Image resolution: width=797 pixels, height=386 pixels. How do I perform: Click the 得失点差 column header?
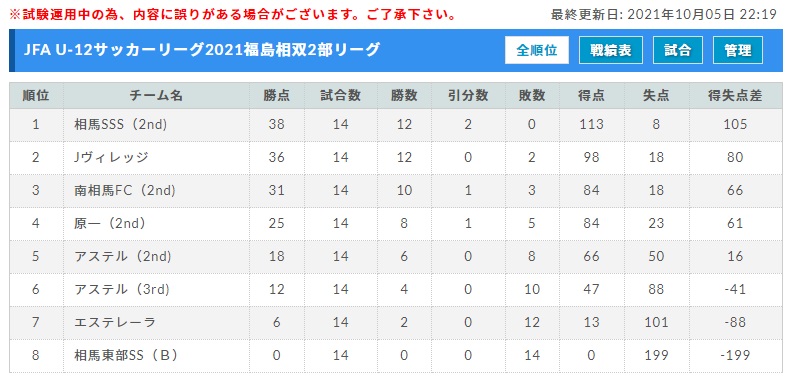[735, 96]
